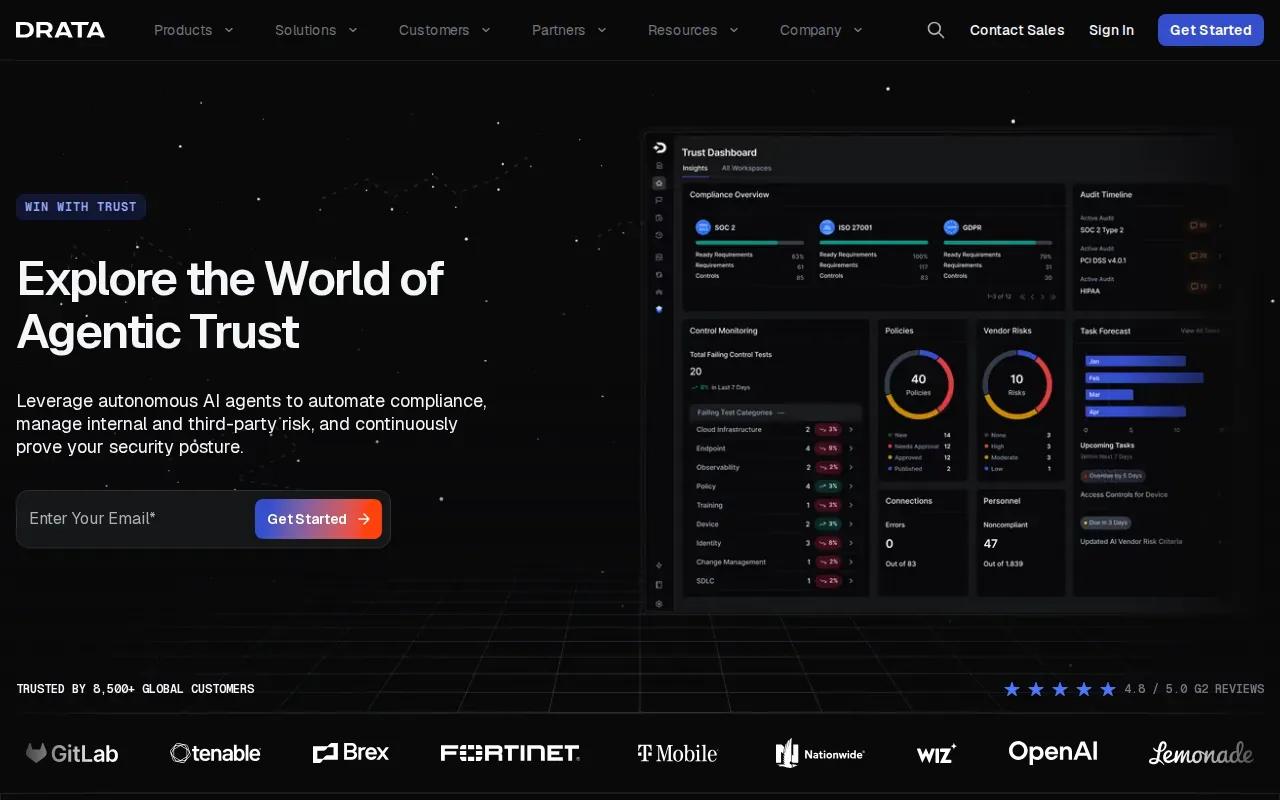Click the "Explore the World of Agentic Trust" heading

(x=230, y=305)
